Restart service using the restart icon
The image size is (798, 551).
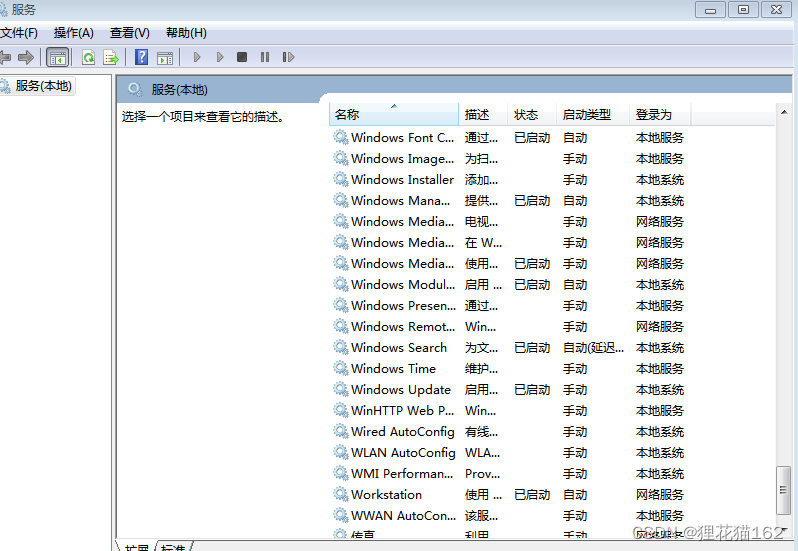click(x=288, y=57)
